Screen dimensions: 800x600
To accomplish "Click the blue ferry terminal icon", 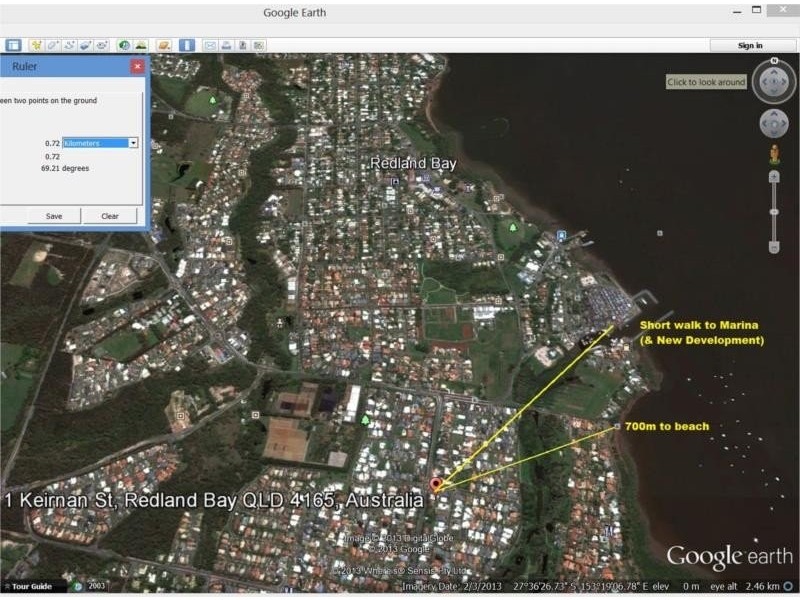I will point(561,235).
